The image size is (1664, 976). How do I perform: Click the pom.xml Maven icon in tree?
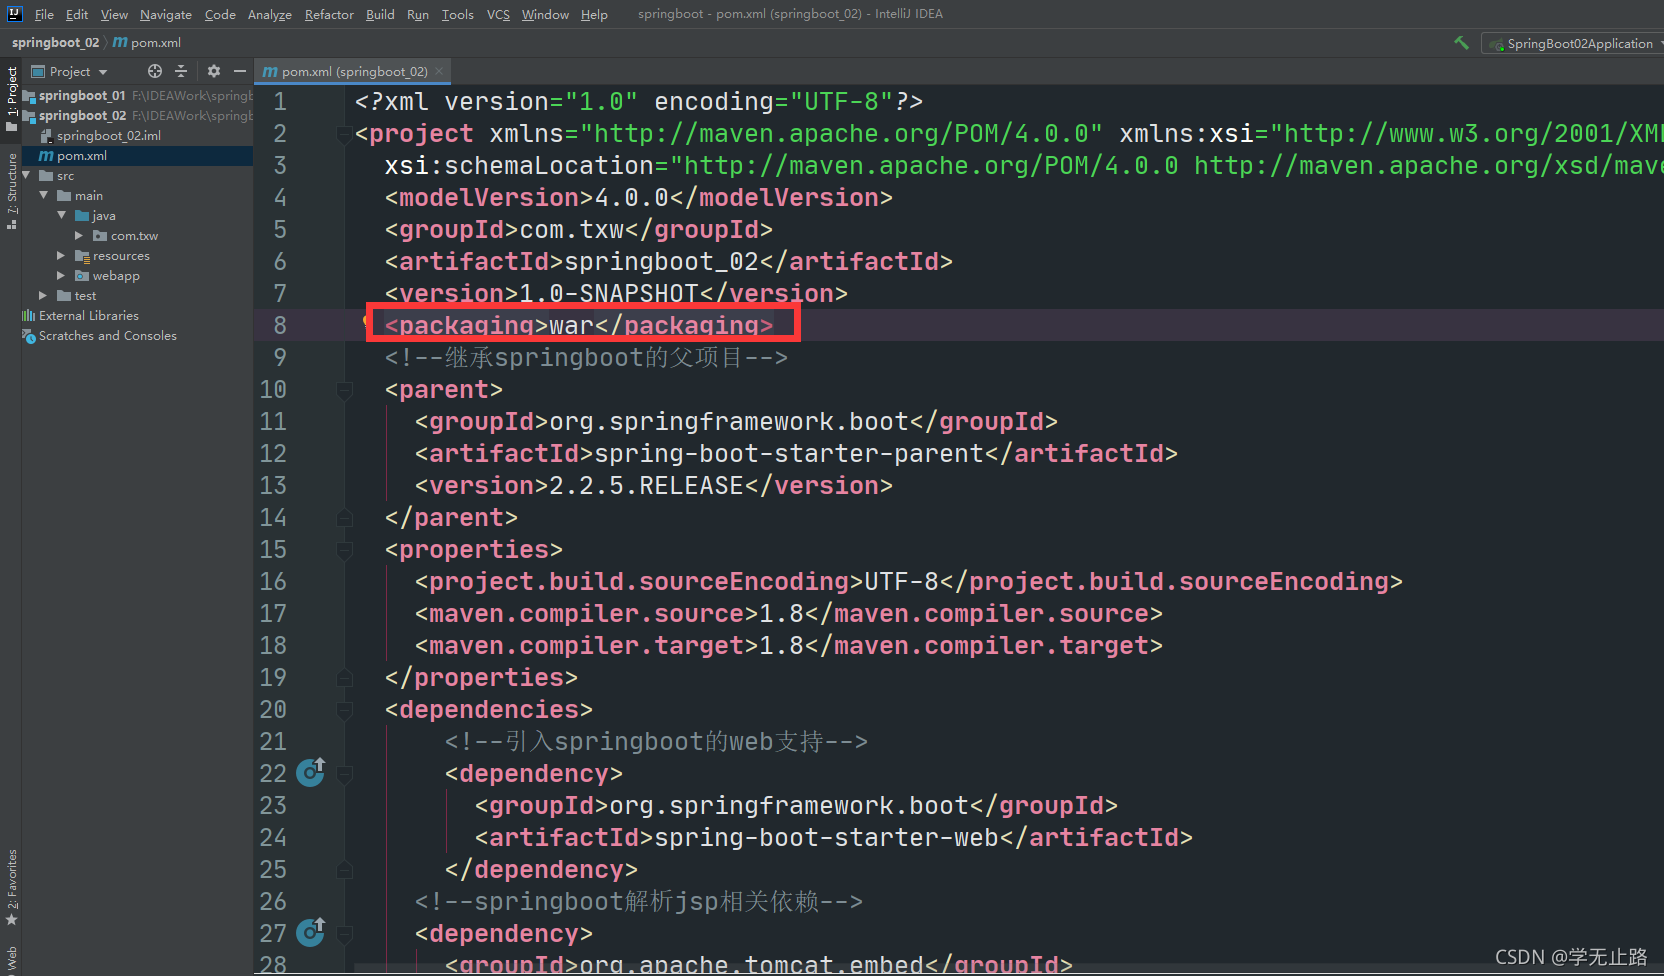click(46, 156)
